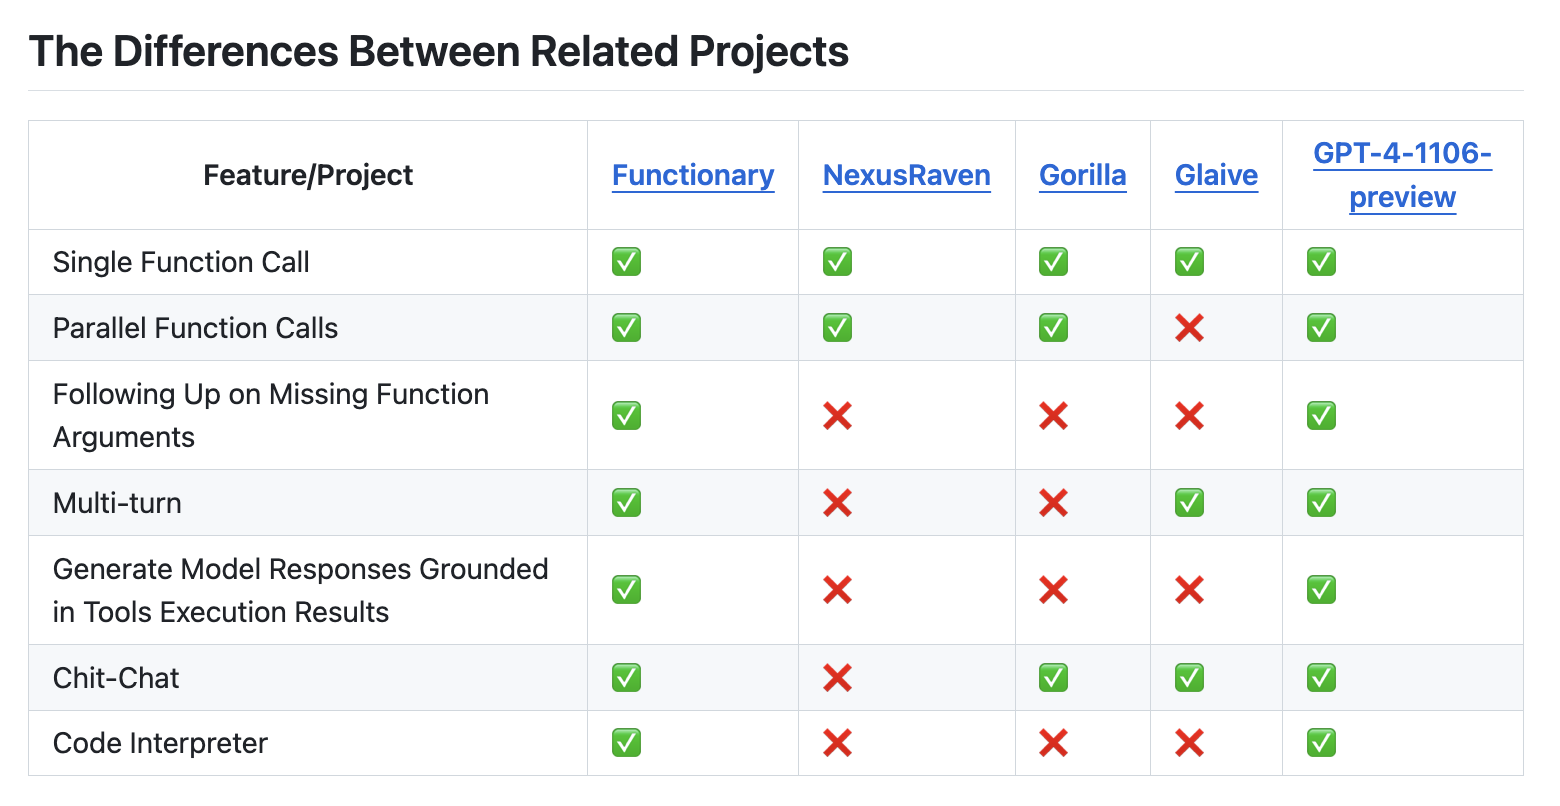This screenshot has width=1560, height=806.
Task: Open the Gorilla link
Action: [x=1082, y=175]
